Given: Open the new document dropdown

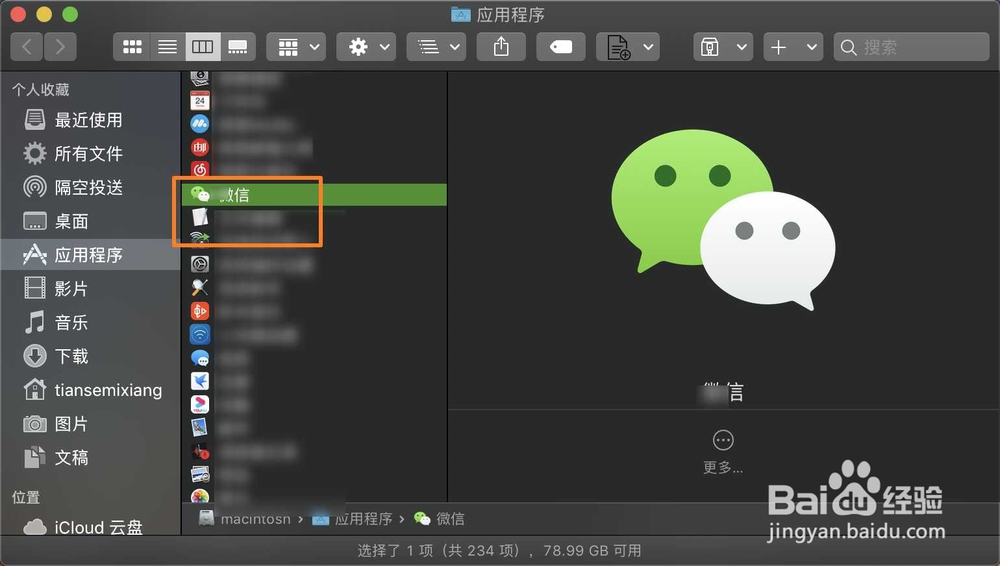Looking at the screenshot, I should click(x=628, y=47).
